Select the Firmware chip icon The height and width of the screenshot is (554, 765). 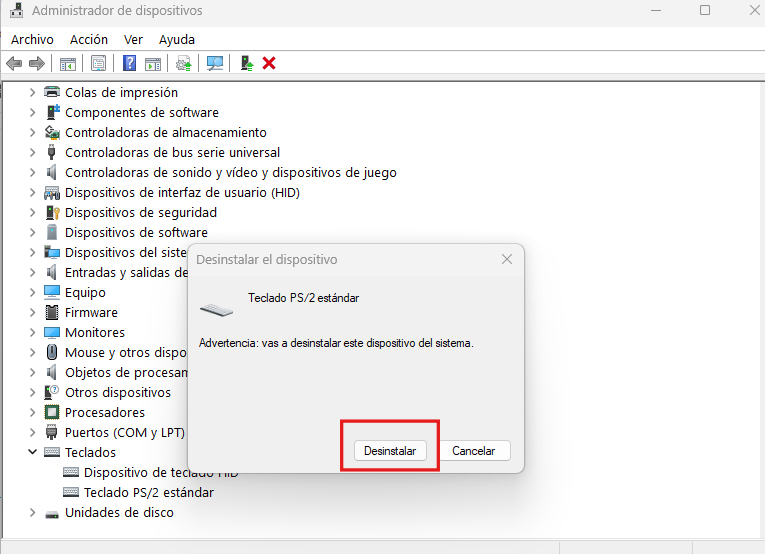point(52,312)
